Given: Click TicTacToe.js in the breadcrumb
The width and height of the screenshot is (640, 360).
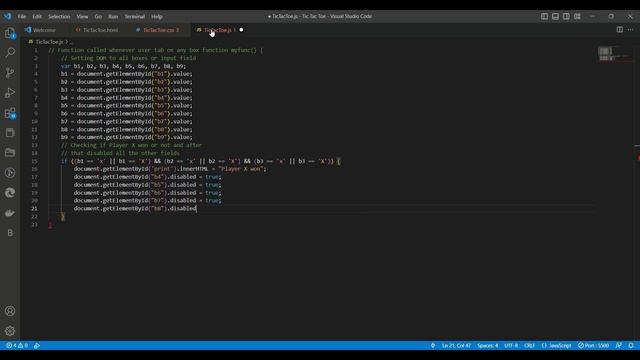Looking at the screenshot, I should click(49, 42).
